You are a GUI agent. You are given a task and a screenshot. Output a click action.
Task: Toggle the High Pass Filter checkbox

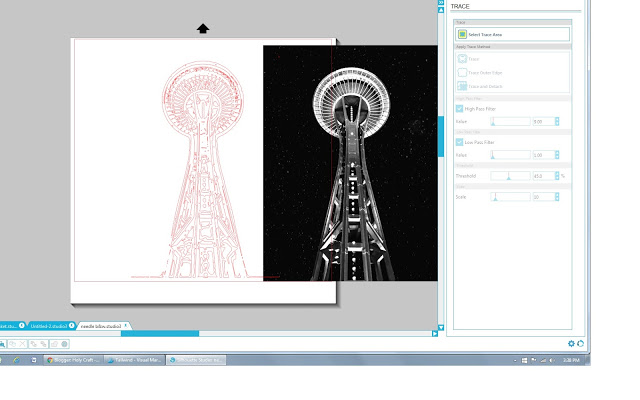pyautogui.click(x=459, y=109)
